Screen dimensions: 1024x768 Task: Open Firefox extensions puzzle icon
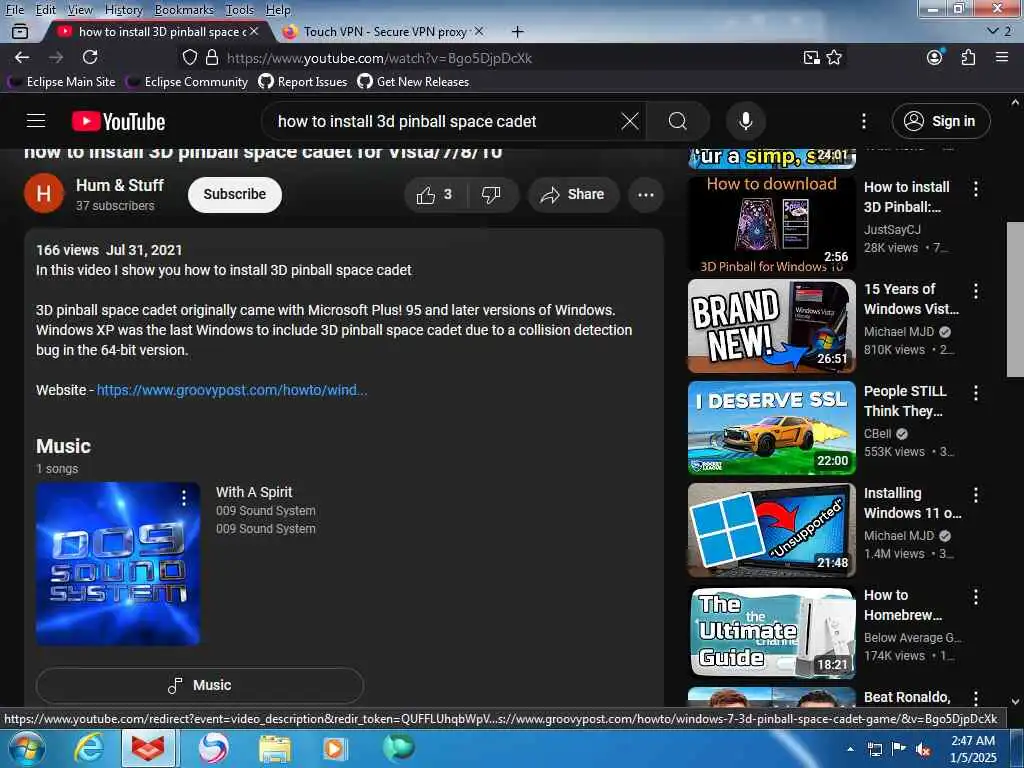coord(968,57)
